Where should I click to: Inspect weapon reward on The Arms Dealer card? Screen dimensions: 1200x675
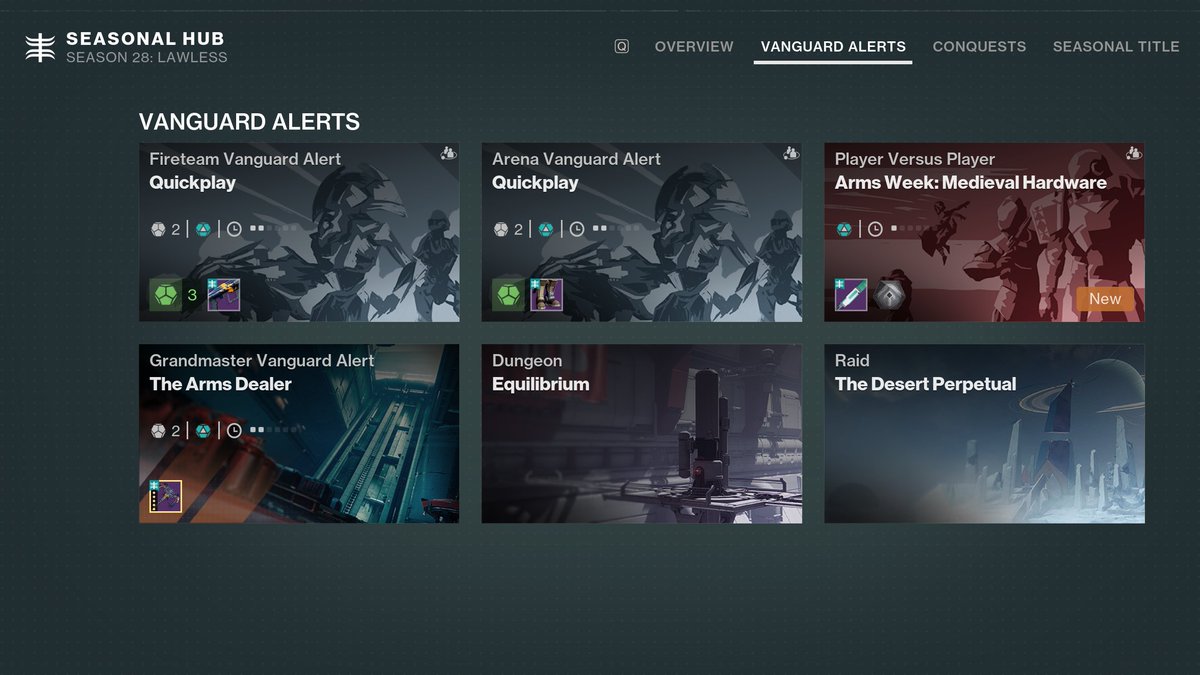[165, 497]
